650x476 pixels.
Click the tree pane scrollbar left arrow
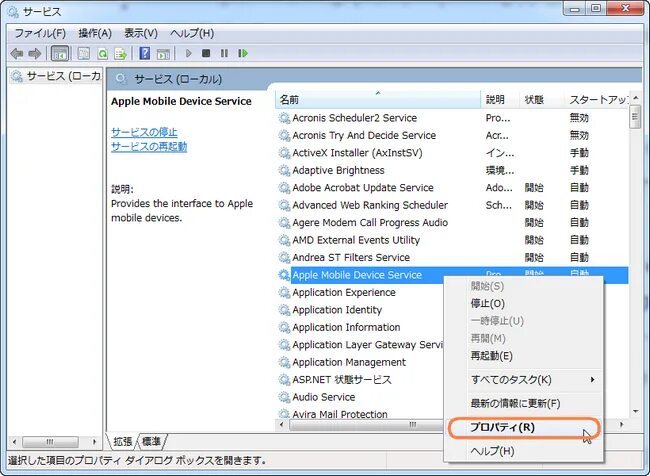click(x=14, y=442)
